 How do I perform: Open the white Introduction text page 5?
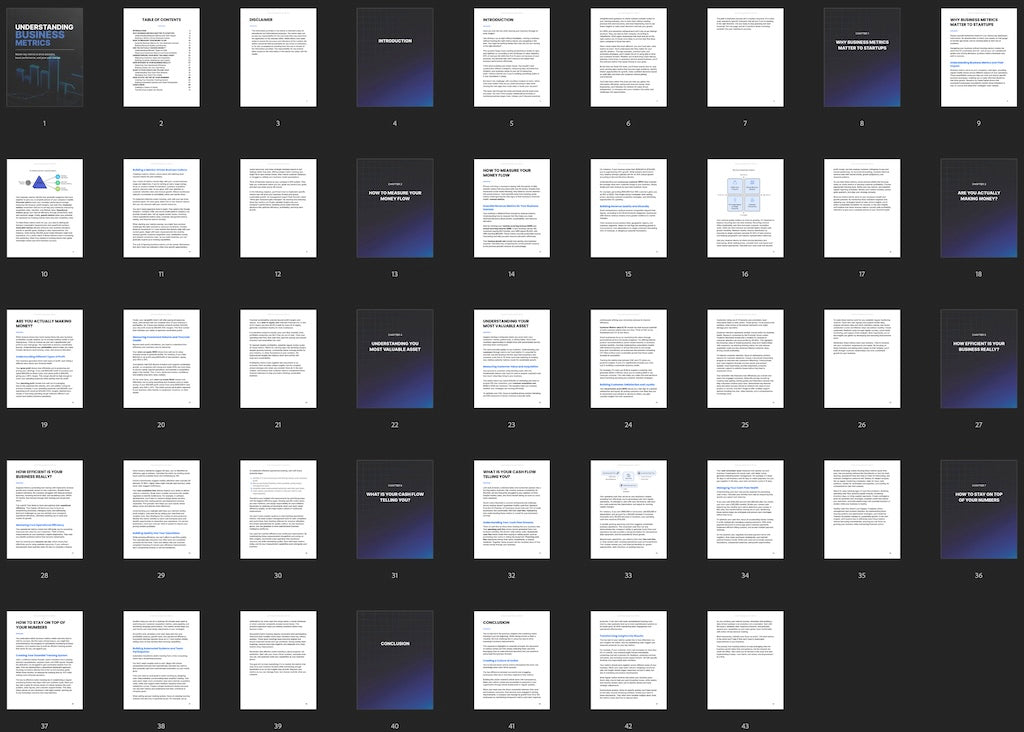(x=512, y=58)
